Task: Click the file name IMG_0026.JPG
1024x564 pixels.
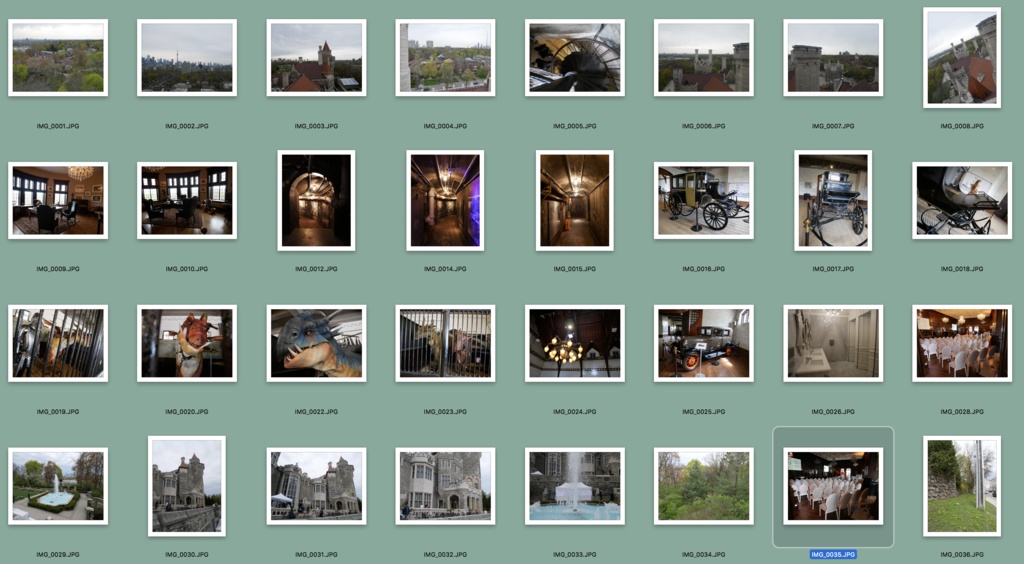Action: pos(833,412)
